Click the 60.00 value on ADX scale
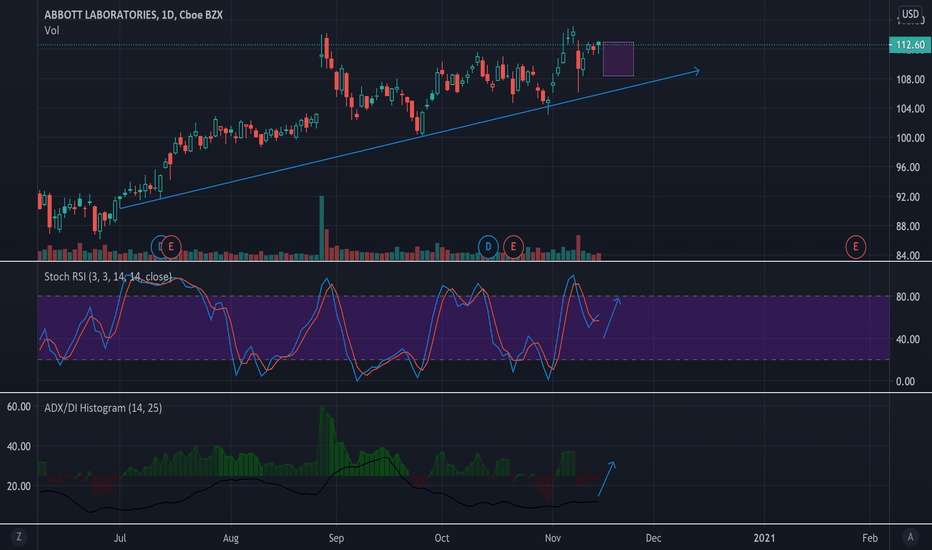 click(x=18, y=407)
